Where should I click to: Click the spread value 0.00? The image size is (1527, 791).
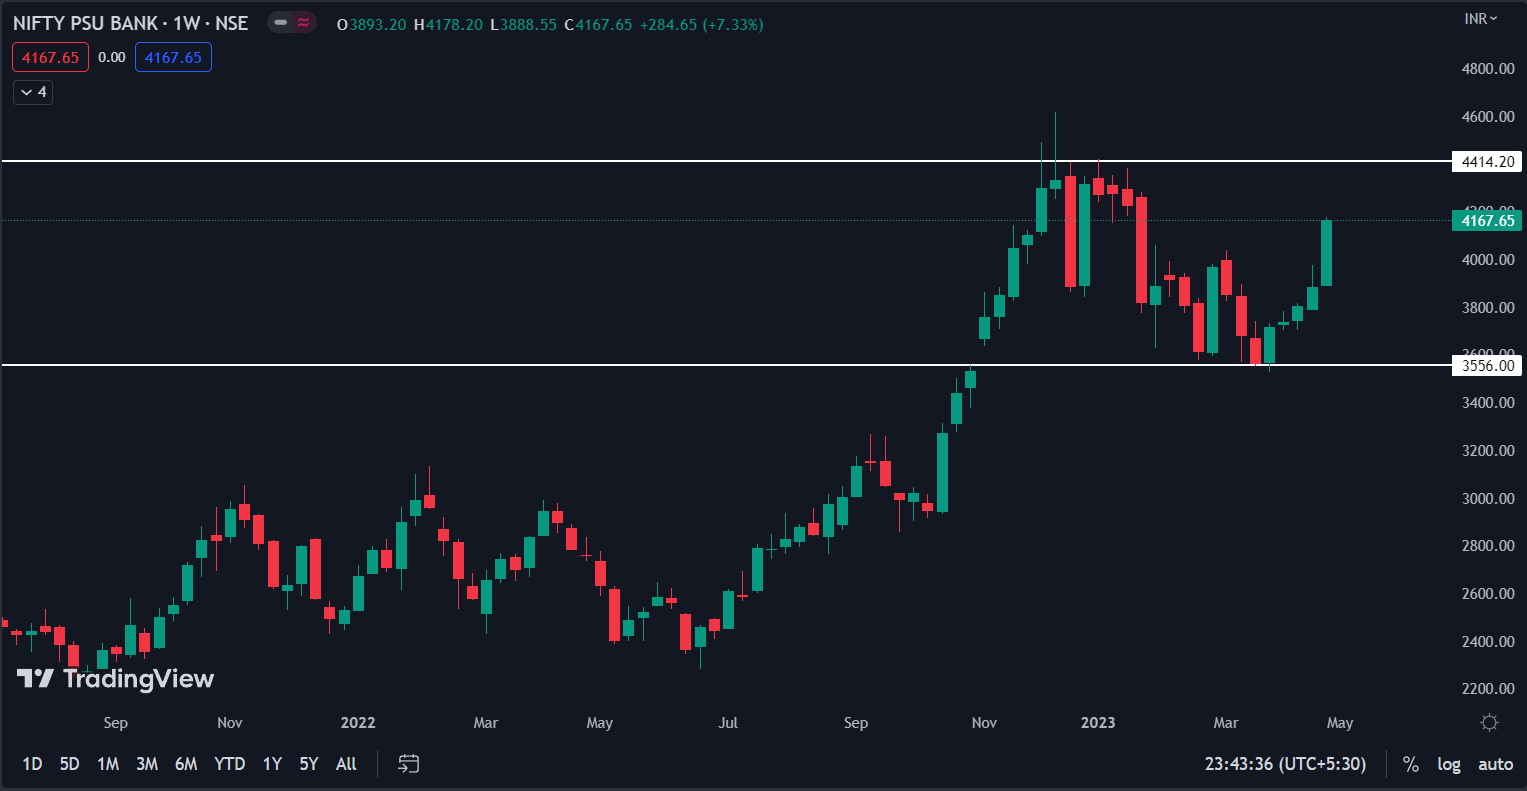pyautogui.click(x=112, y=57)
